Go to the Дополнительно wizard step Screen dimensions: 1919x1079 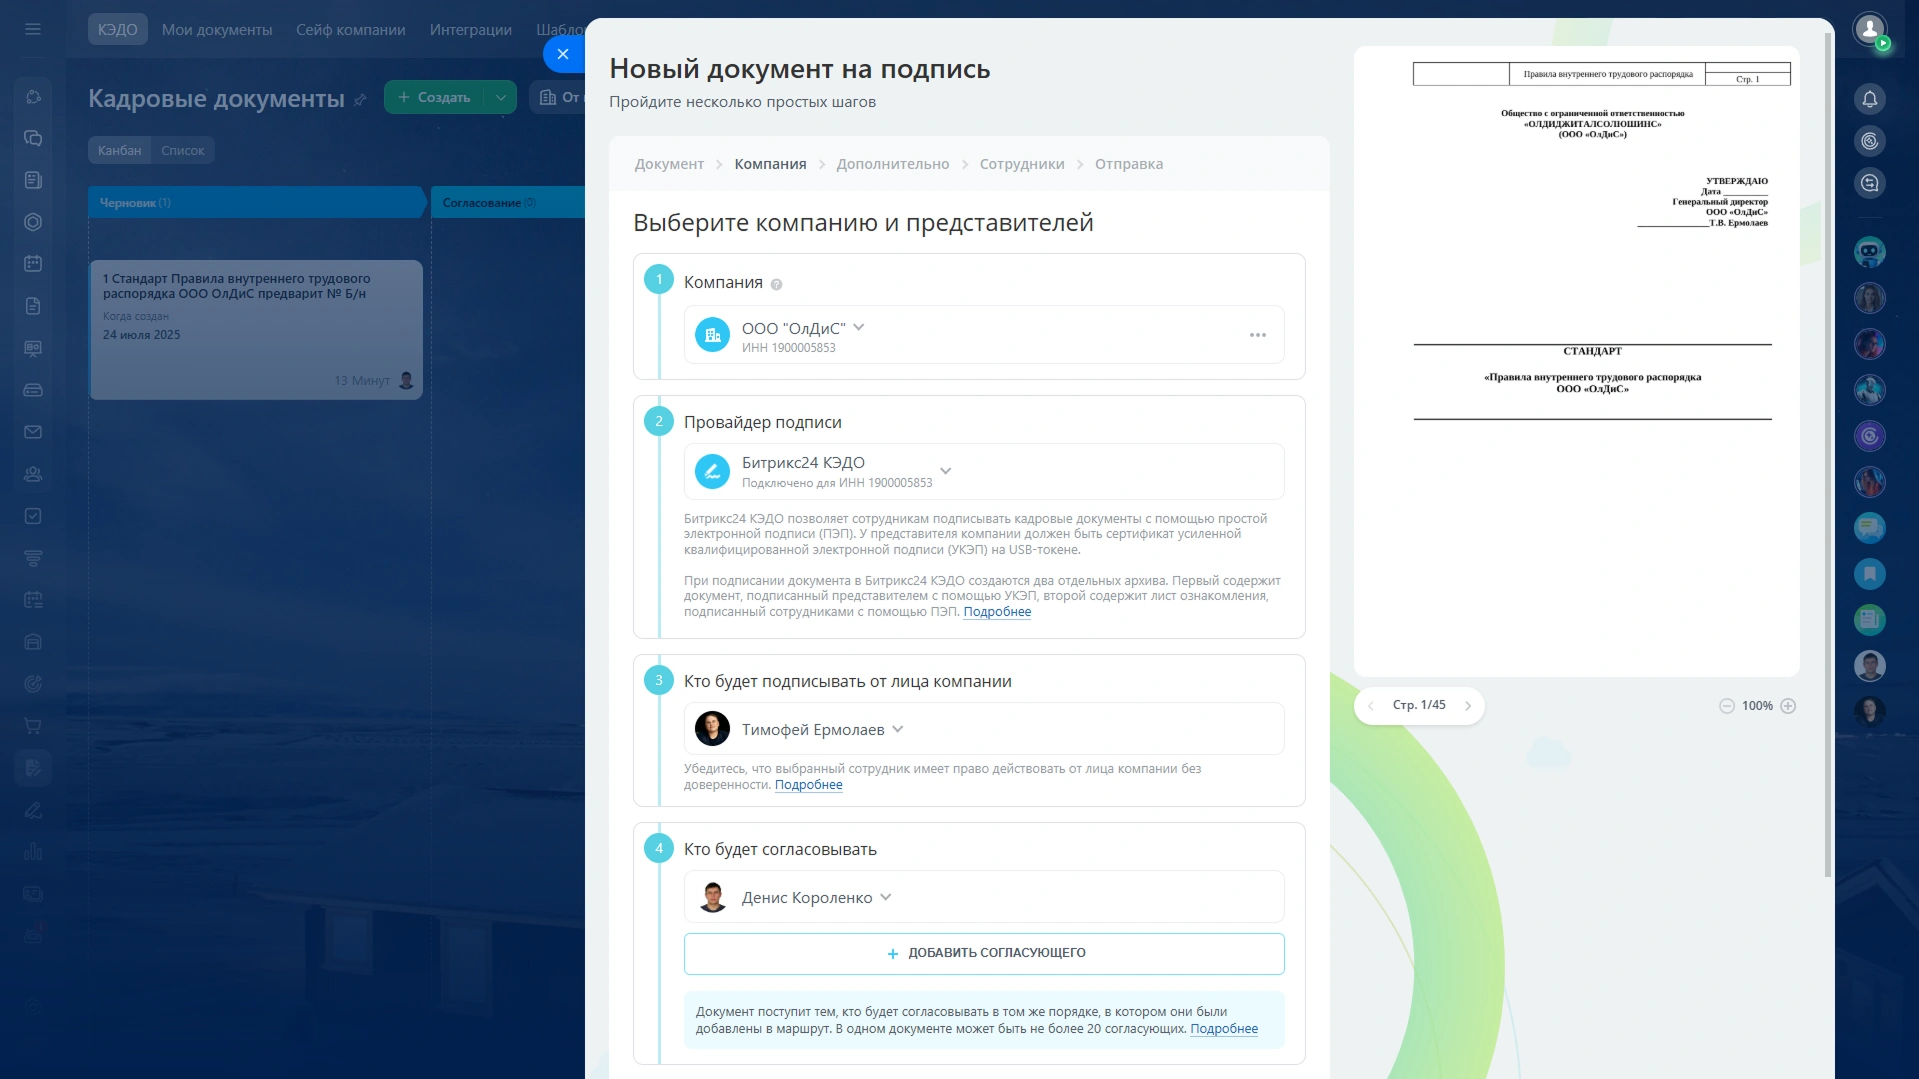[x=892, y=164]
